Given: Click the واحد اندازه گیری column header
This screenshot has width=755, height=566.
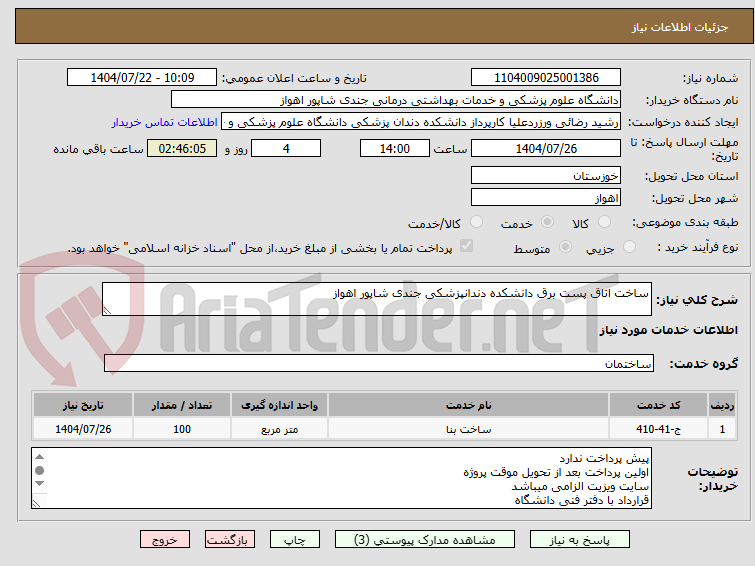Looking at the screenshot, I should pyautogui.click(x=279, y=405).
